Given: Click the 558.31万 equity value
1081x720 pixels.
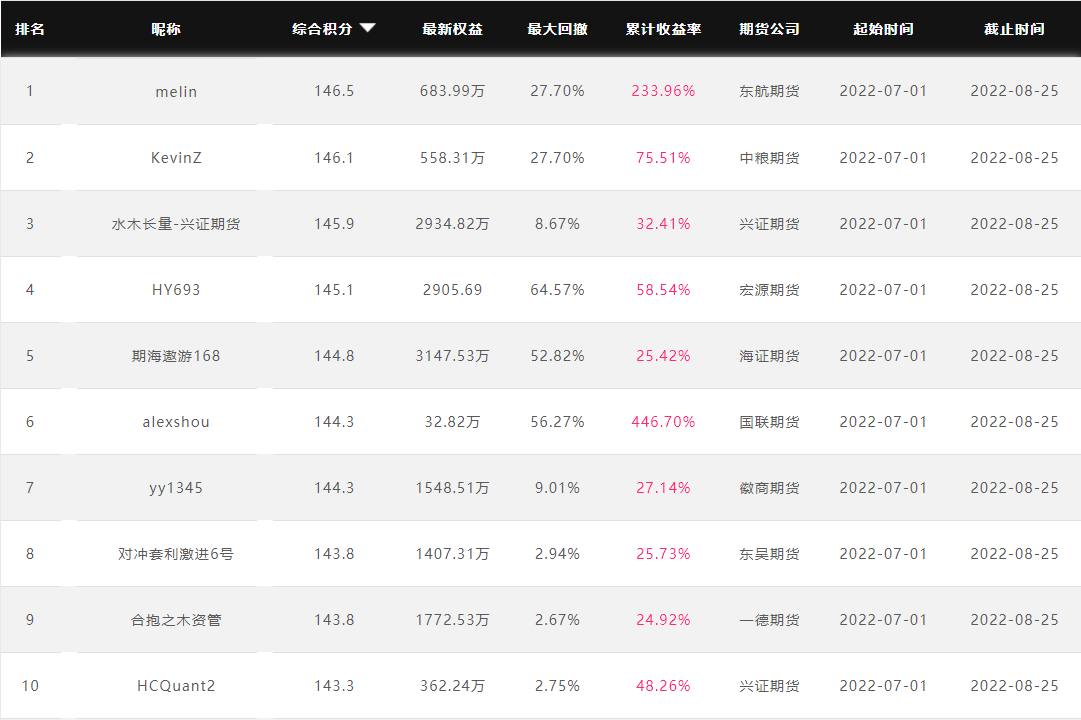Looking at the screenshot, I should coord(452,158).
